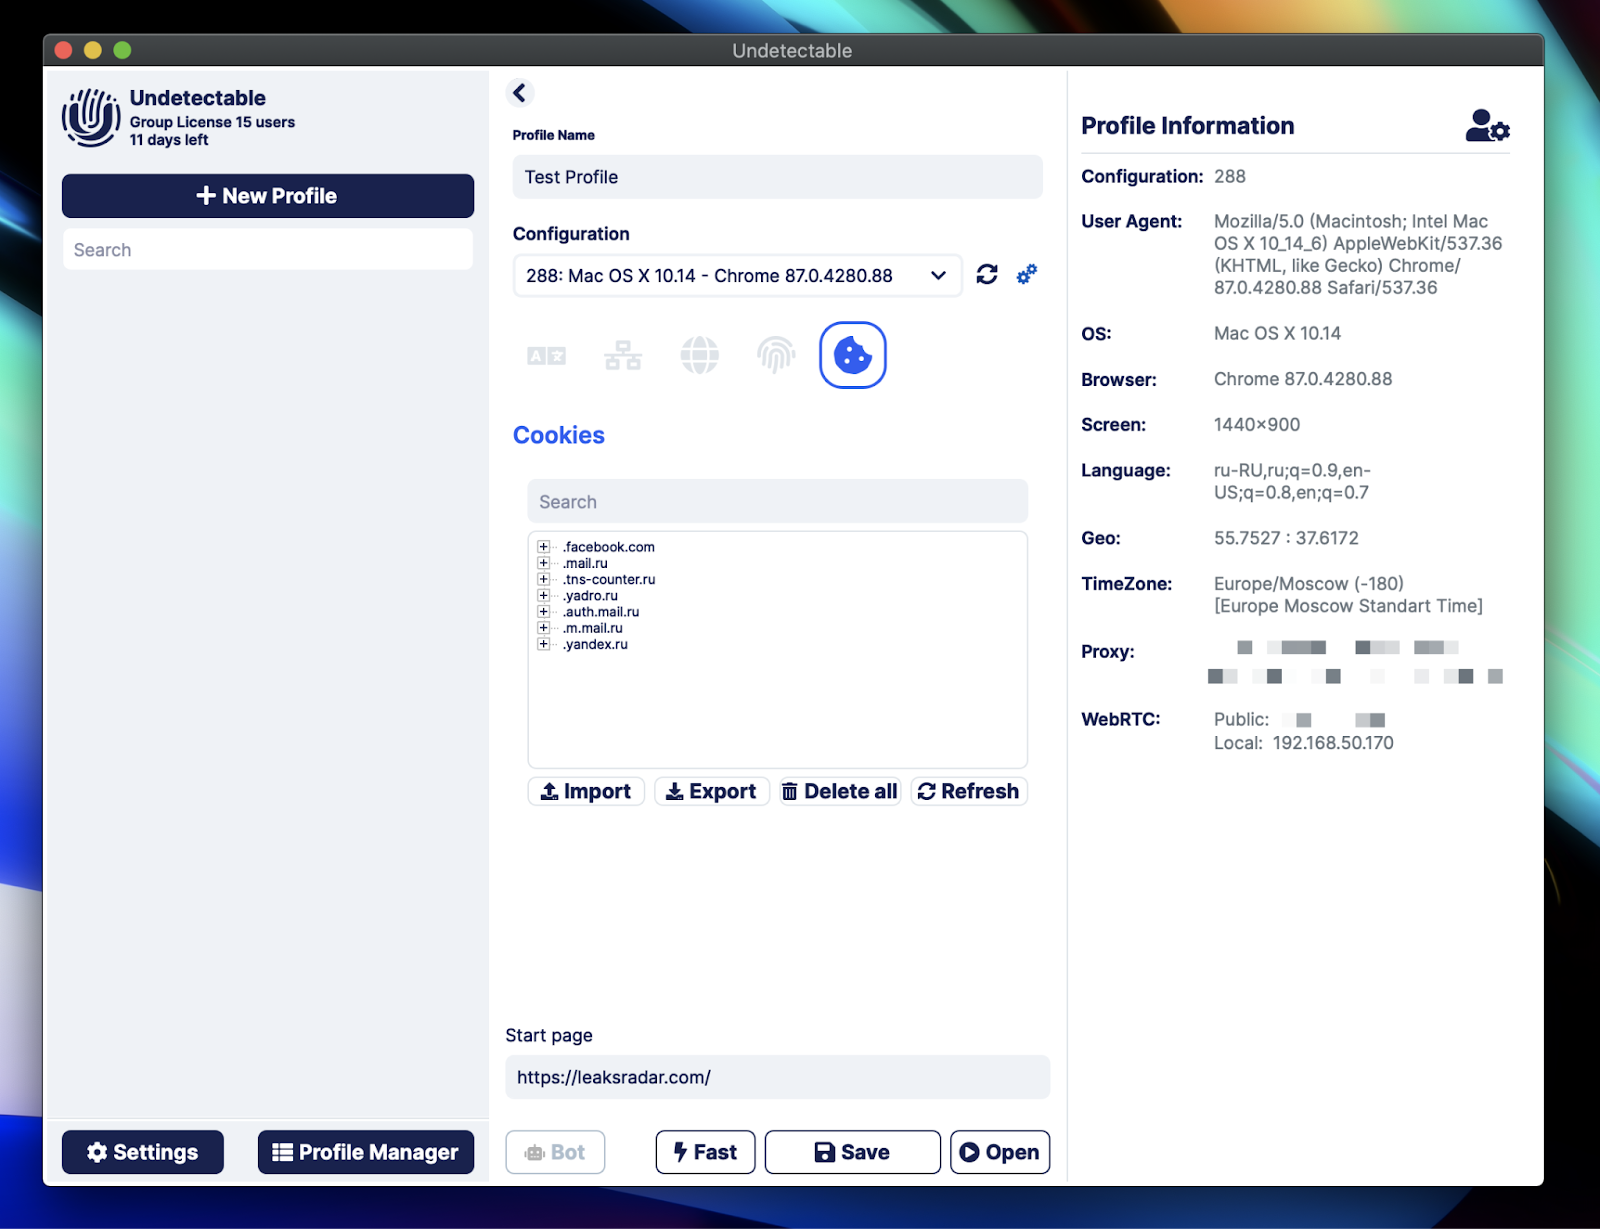The width and height of the screenshot is (1600, 1229).
Task: Expand the .yandex.ru cookie node
Action: coord(543,644)
